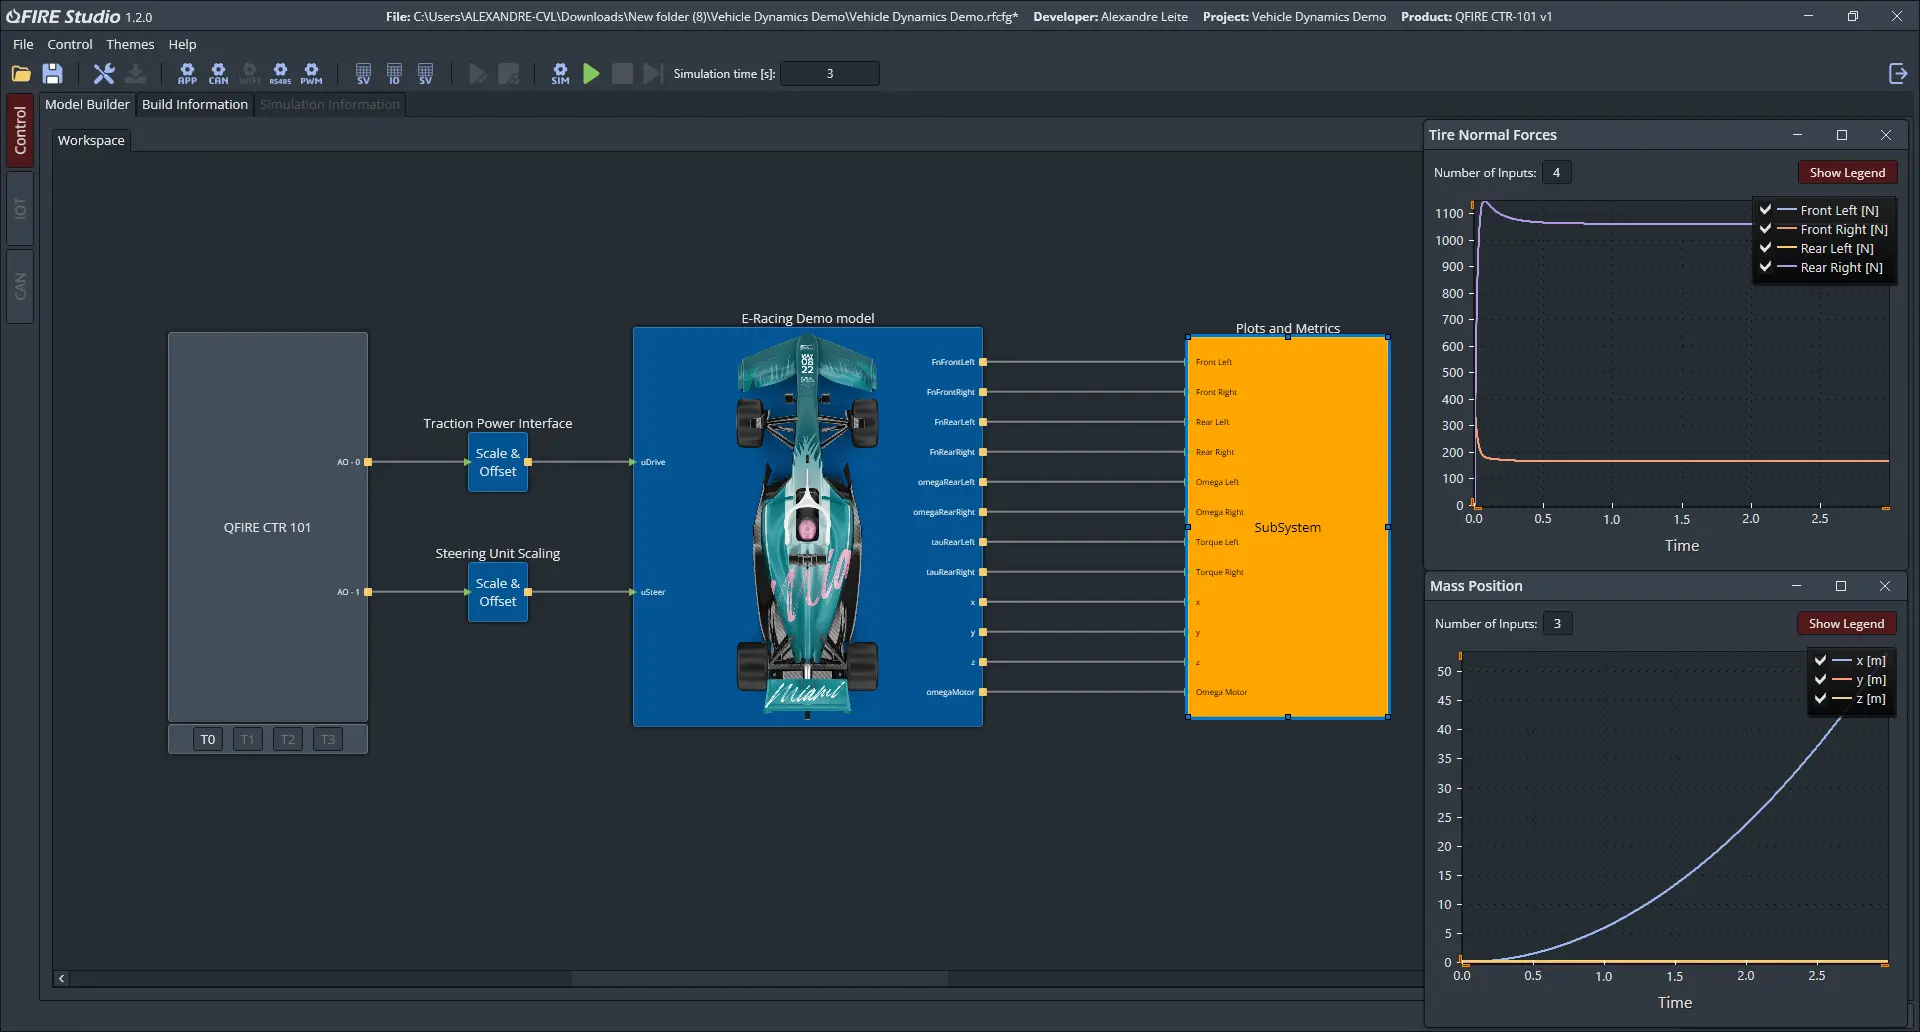This screenshot has width=1920, height=1032.
Task: Switch to the Build Information tab
Action: pos(195,104)
